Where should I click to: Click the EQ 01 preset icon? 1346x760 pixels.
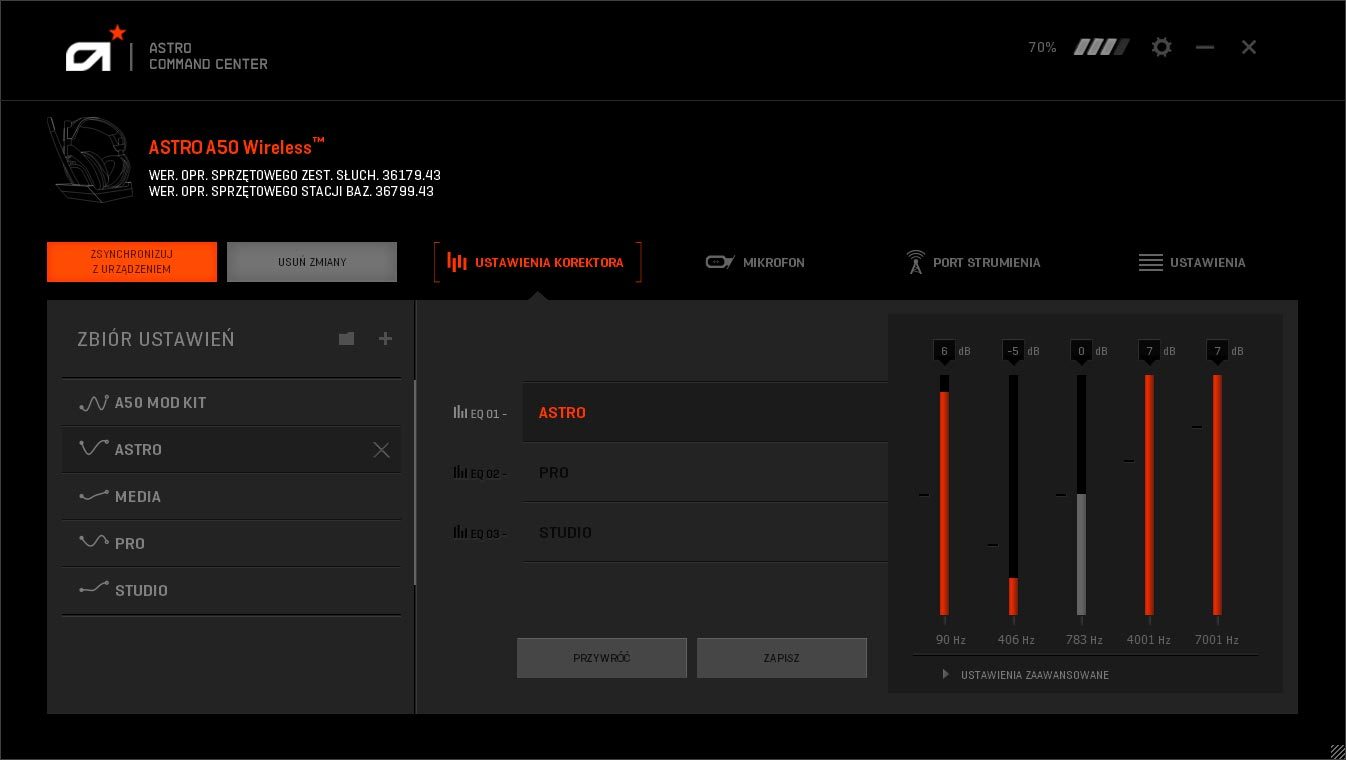click(460, 412)
